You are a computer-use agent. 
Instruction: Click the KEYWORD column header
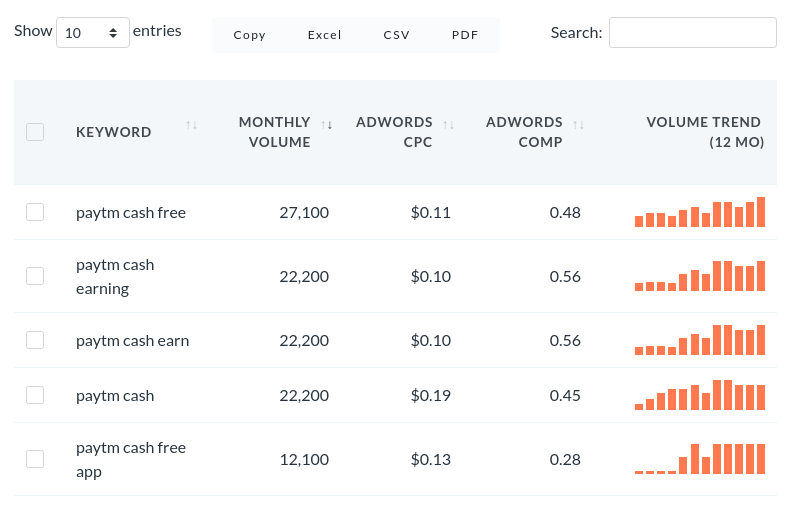coord(114,132)
